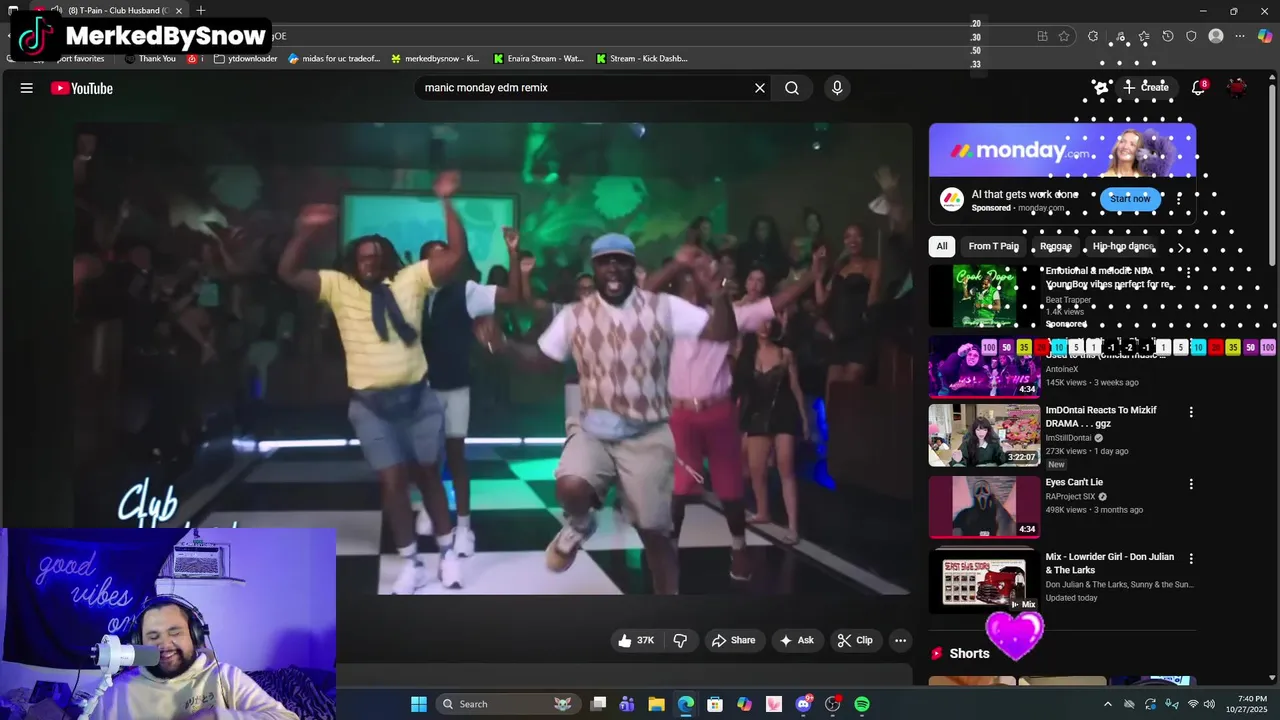This screenshot has height=720, width=1280.
Task: Click the taskbar Search box
Action: point(507,704)
